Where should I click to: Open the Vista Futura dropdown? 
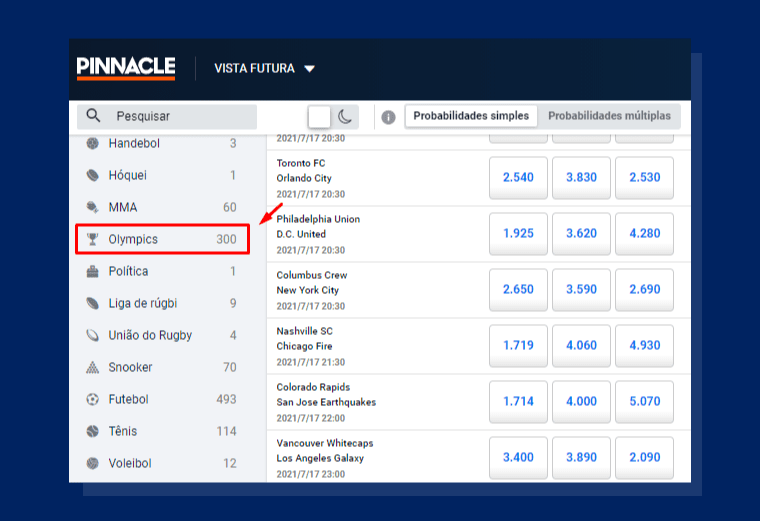264,68
